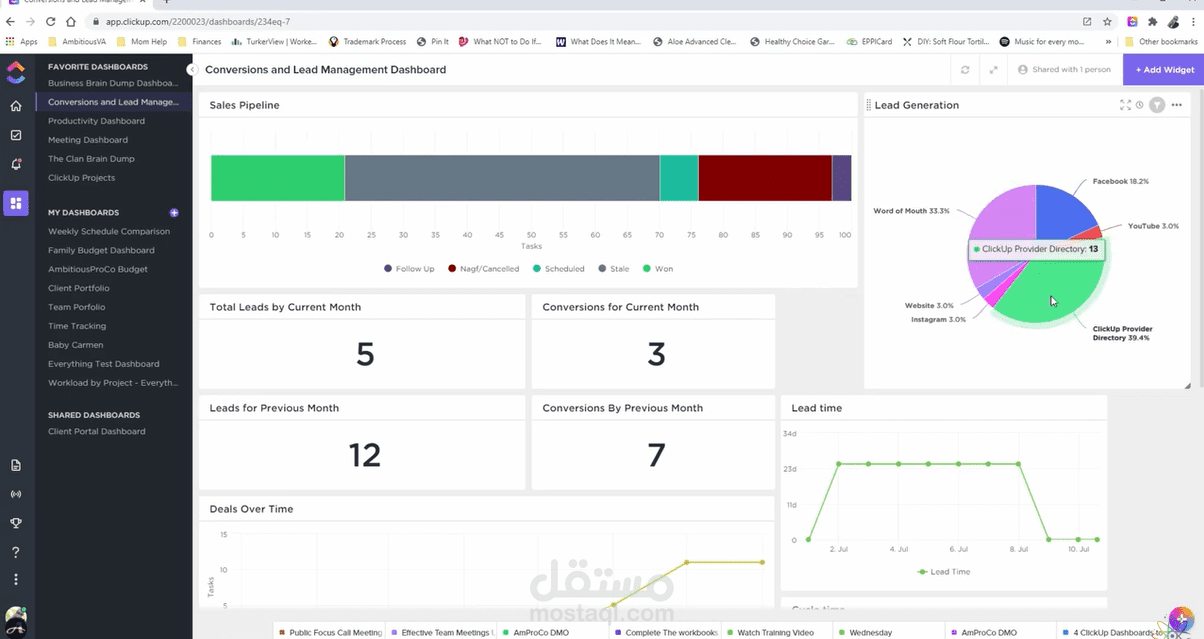This screenshot has width=1204, height=639.
Task: Click Conversions By Previous Month value 7
Action: coord(656,455)
